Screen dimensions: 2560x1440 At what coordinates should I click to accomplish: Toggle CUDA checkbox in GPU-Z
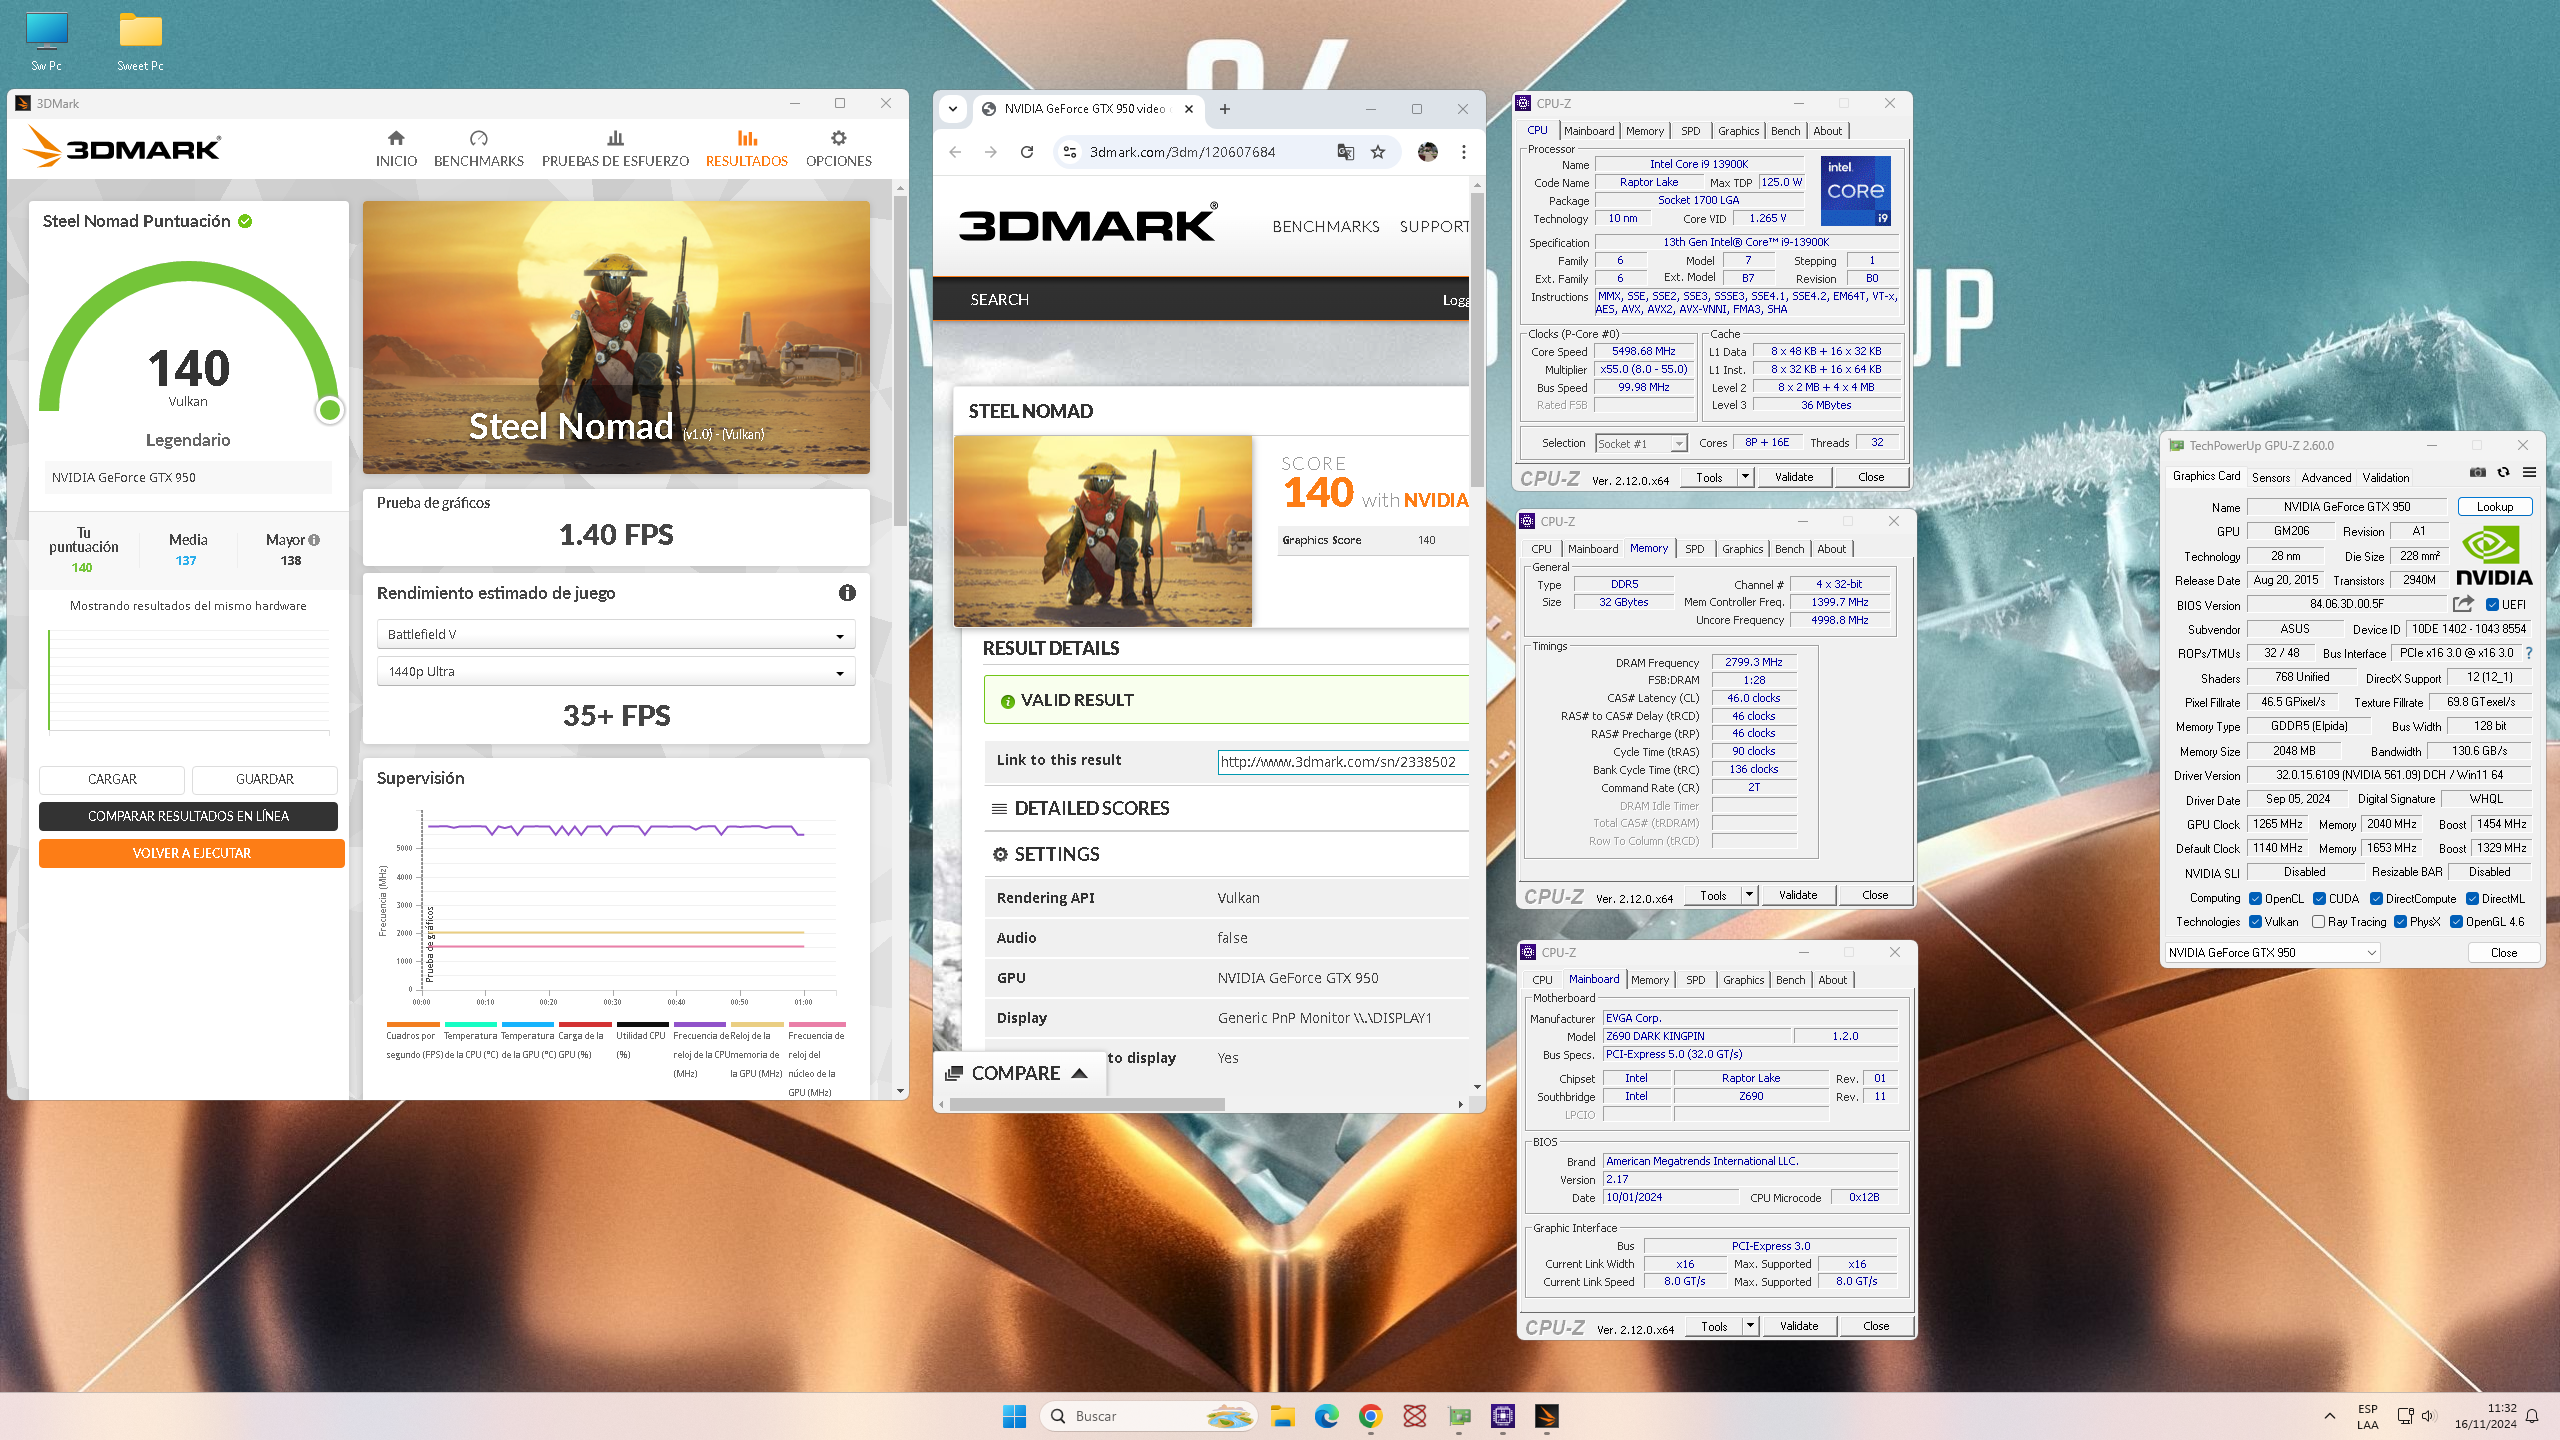pos(2320,898)
